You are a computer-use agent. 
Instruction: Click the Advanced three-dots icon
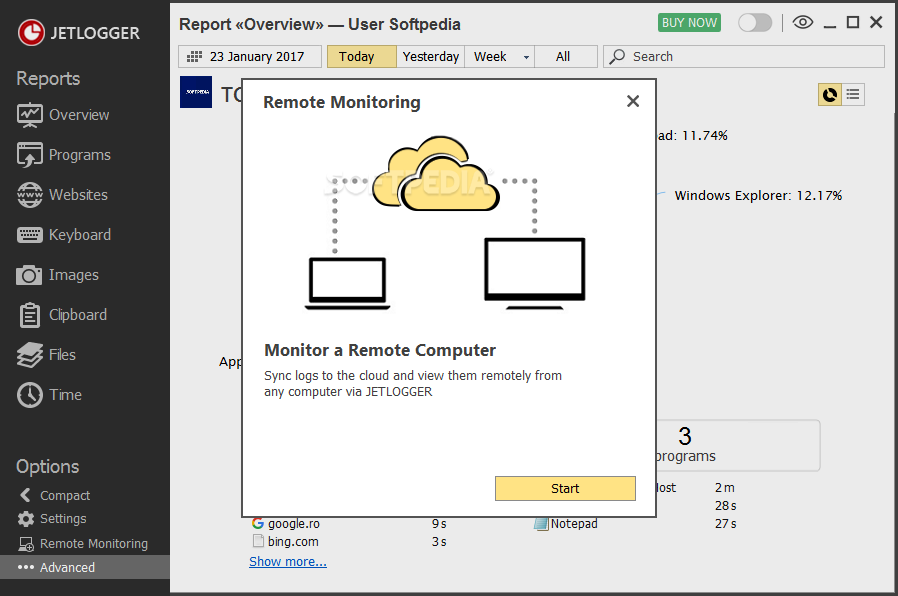tap(26, 567)
